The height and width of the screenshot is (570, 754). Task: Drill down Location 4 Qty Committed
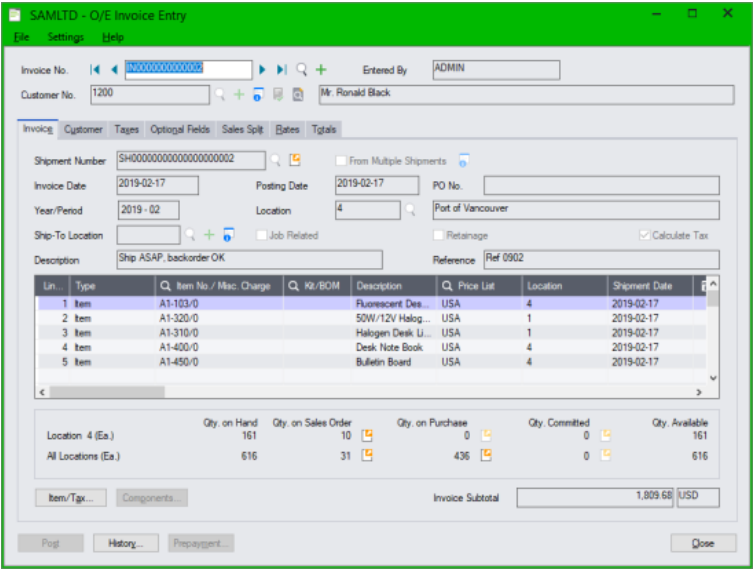(606, 435)
